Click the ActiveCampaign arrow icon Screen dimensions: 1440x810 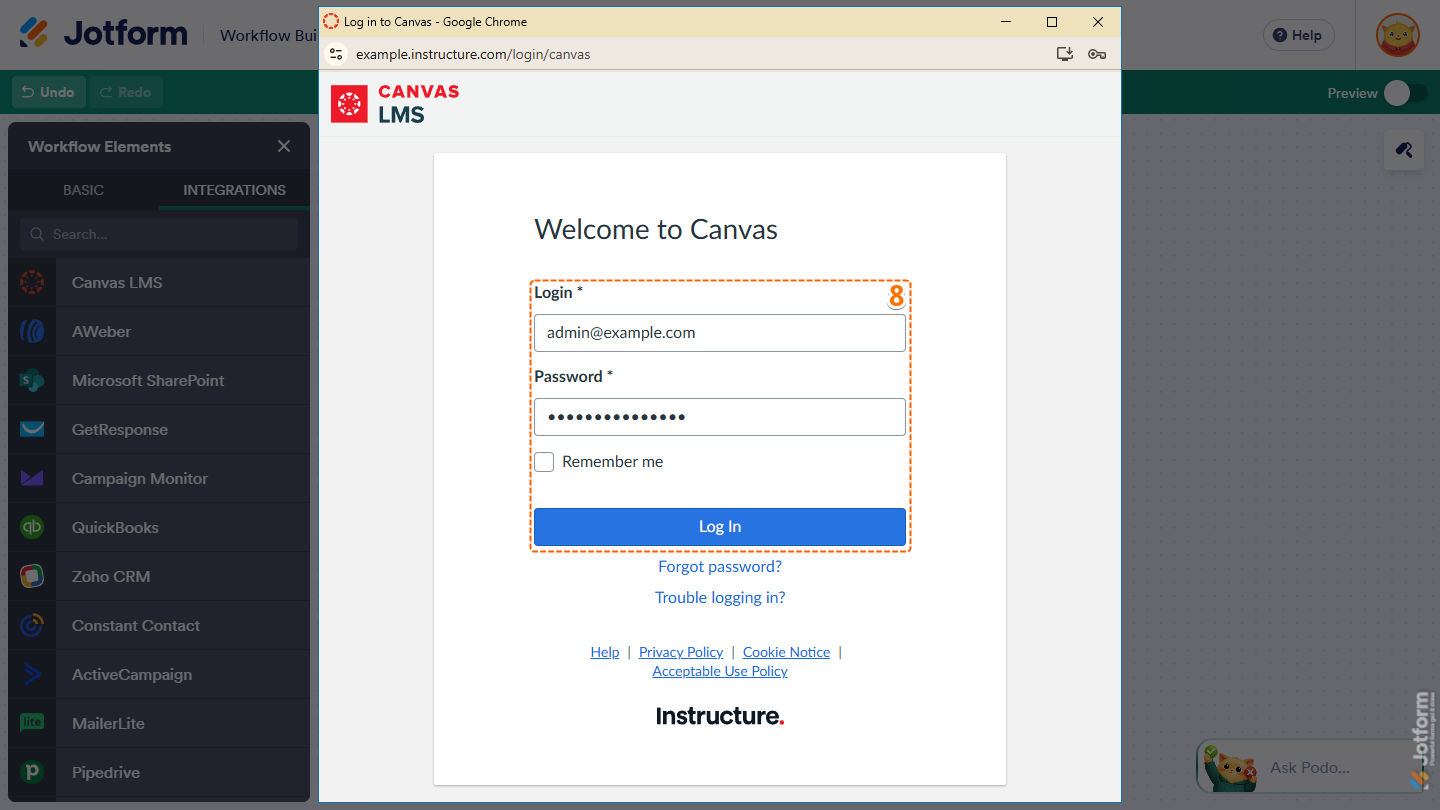[x=32, y=675]
